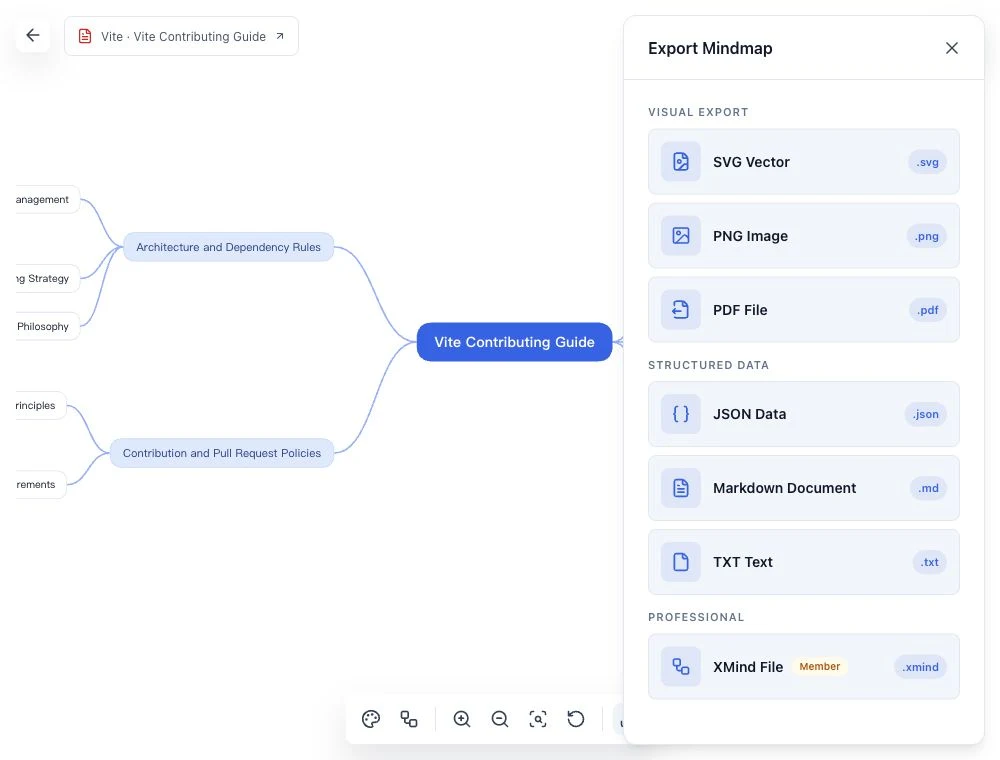Click the VISUAL EXPORT section heading
The height and width of the screenshot is (760, 1000).
698,112
